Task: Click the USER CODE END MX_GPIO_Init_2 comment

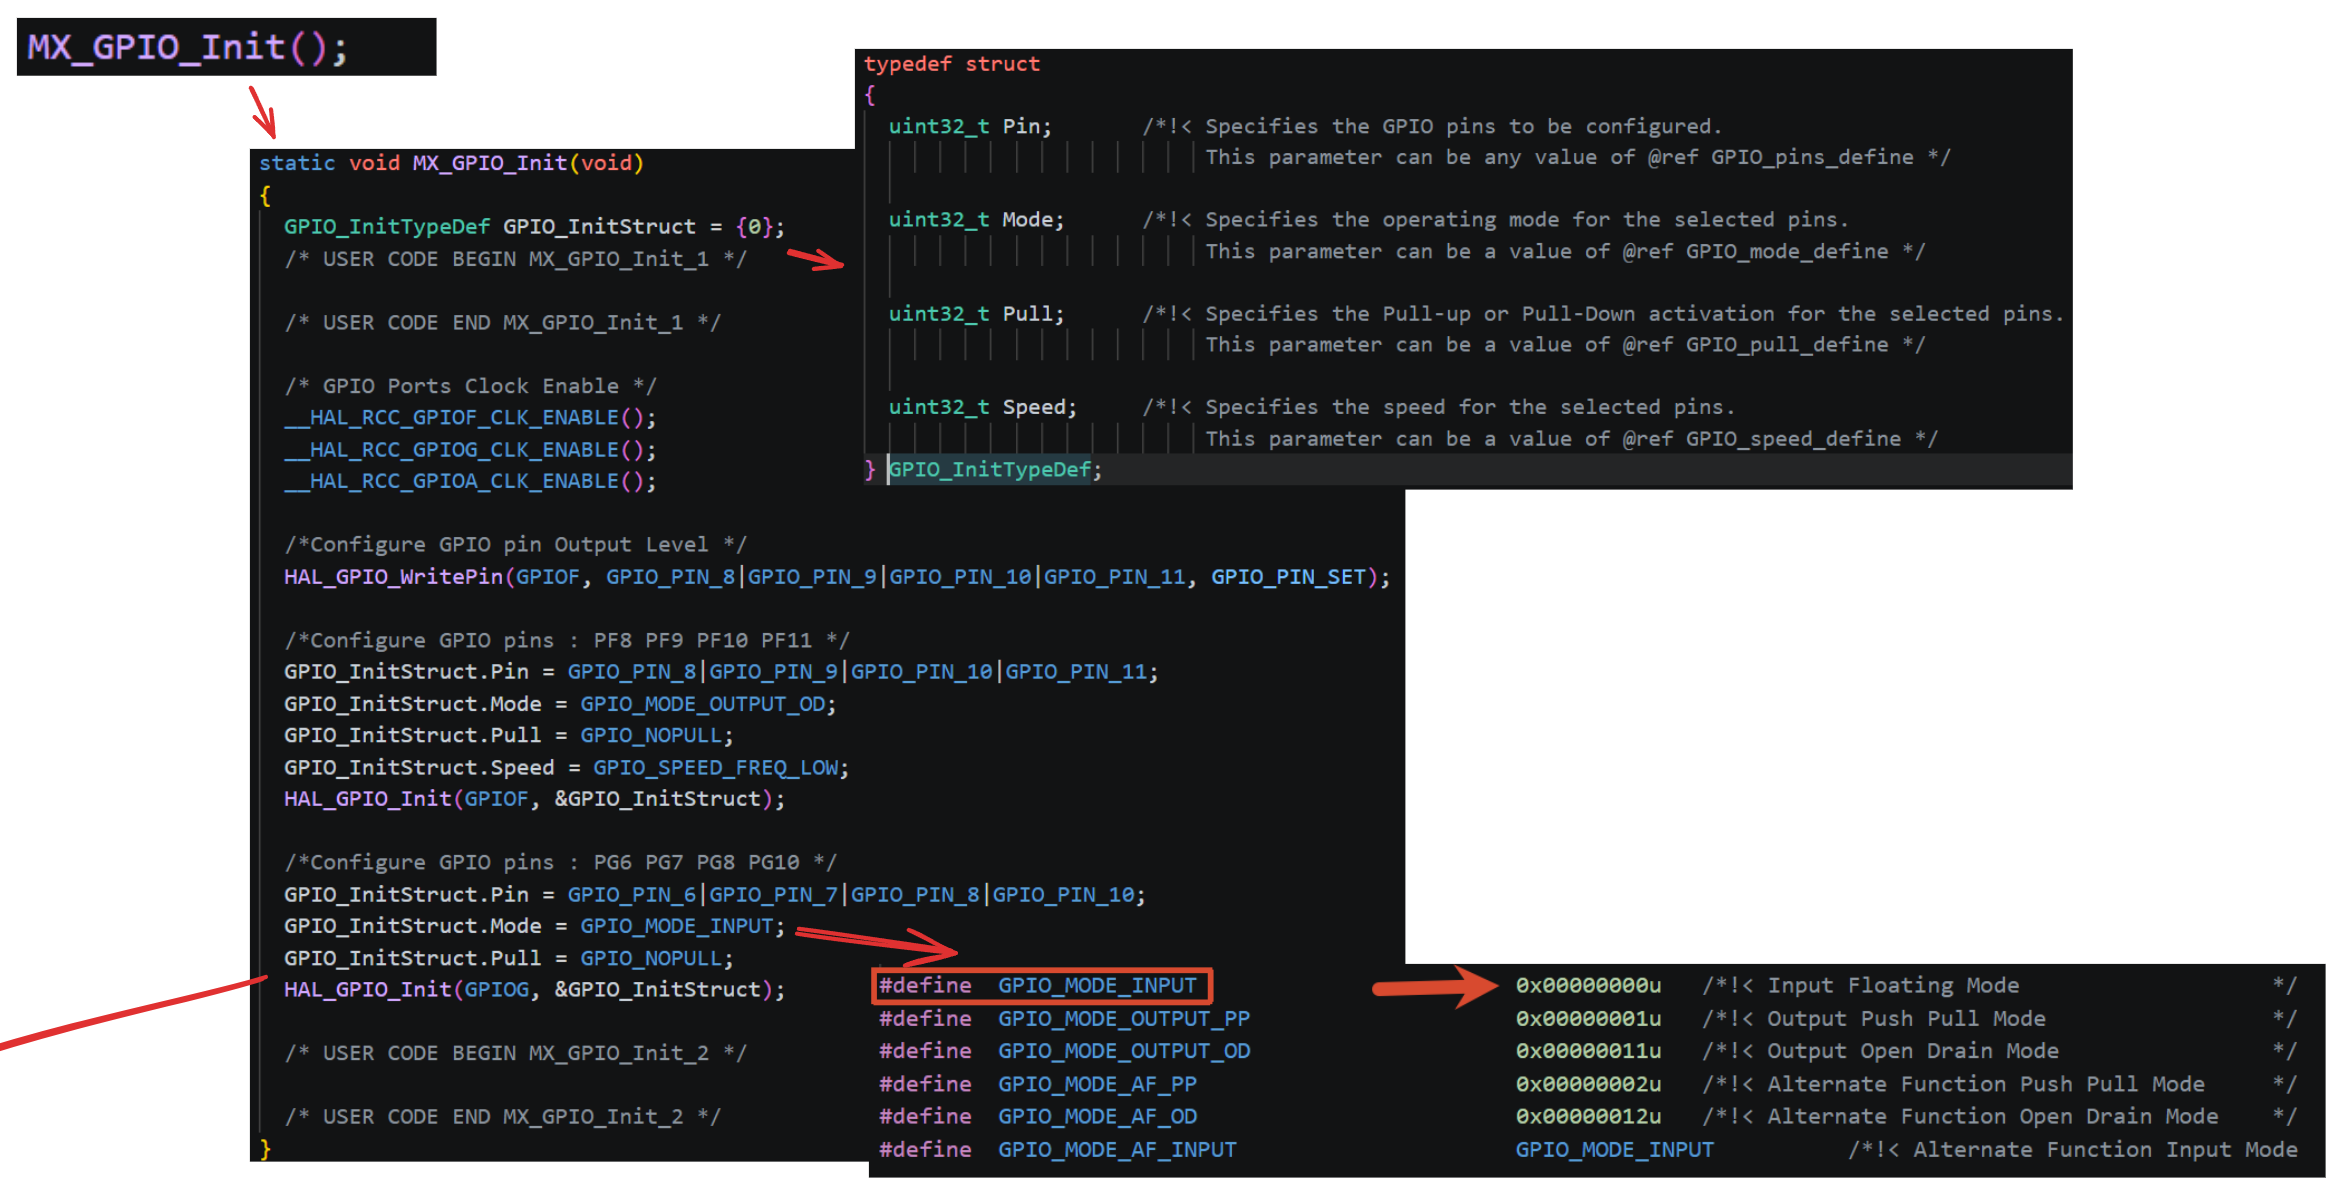Action: 502,1117
